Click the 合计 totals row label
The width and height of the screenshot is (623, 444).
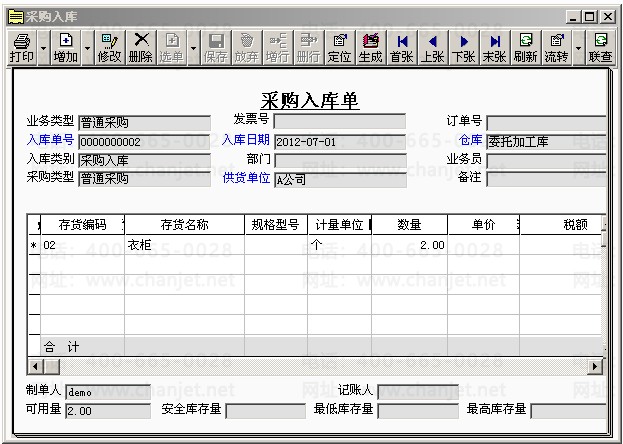pos(61,347)
